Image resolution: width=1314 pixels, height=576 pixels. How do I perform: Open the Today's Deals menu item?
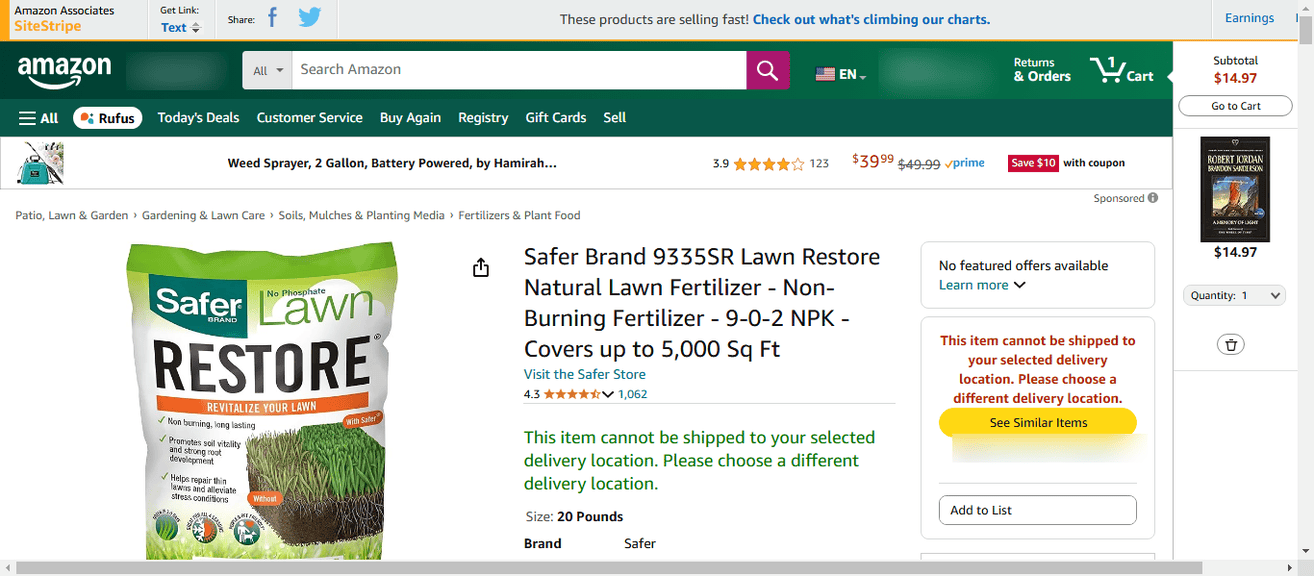(x=198, y=117)
